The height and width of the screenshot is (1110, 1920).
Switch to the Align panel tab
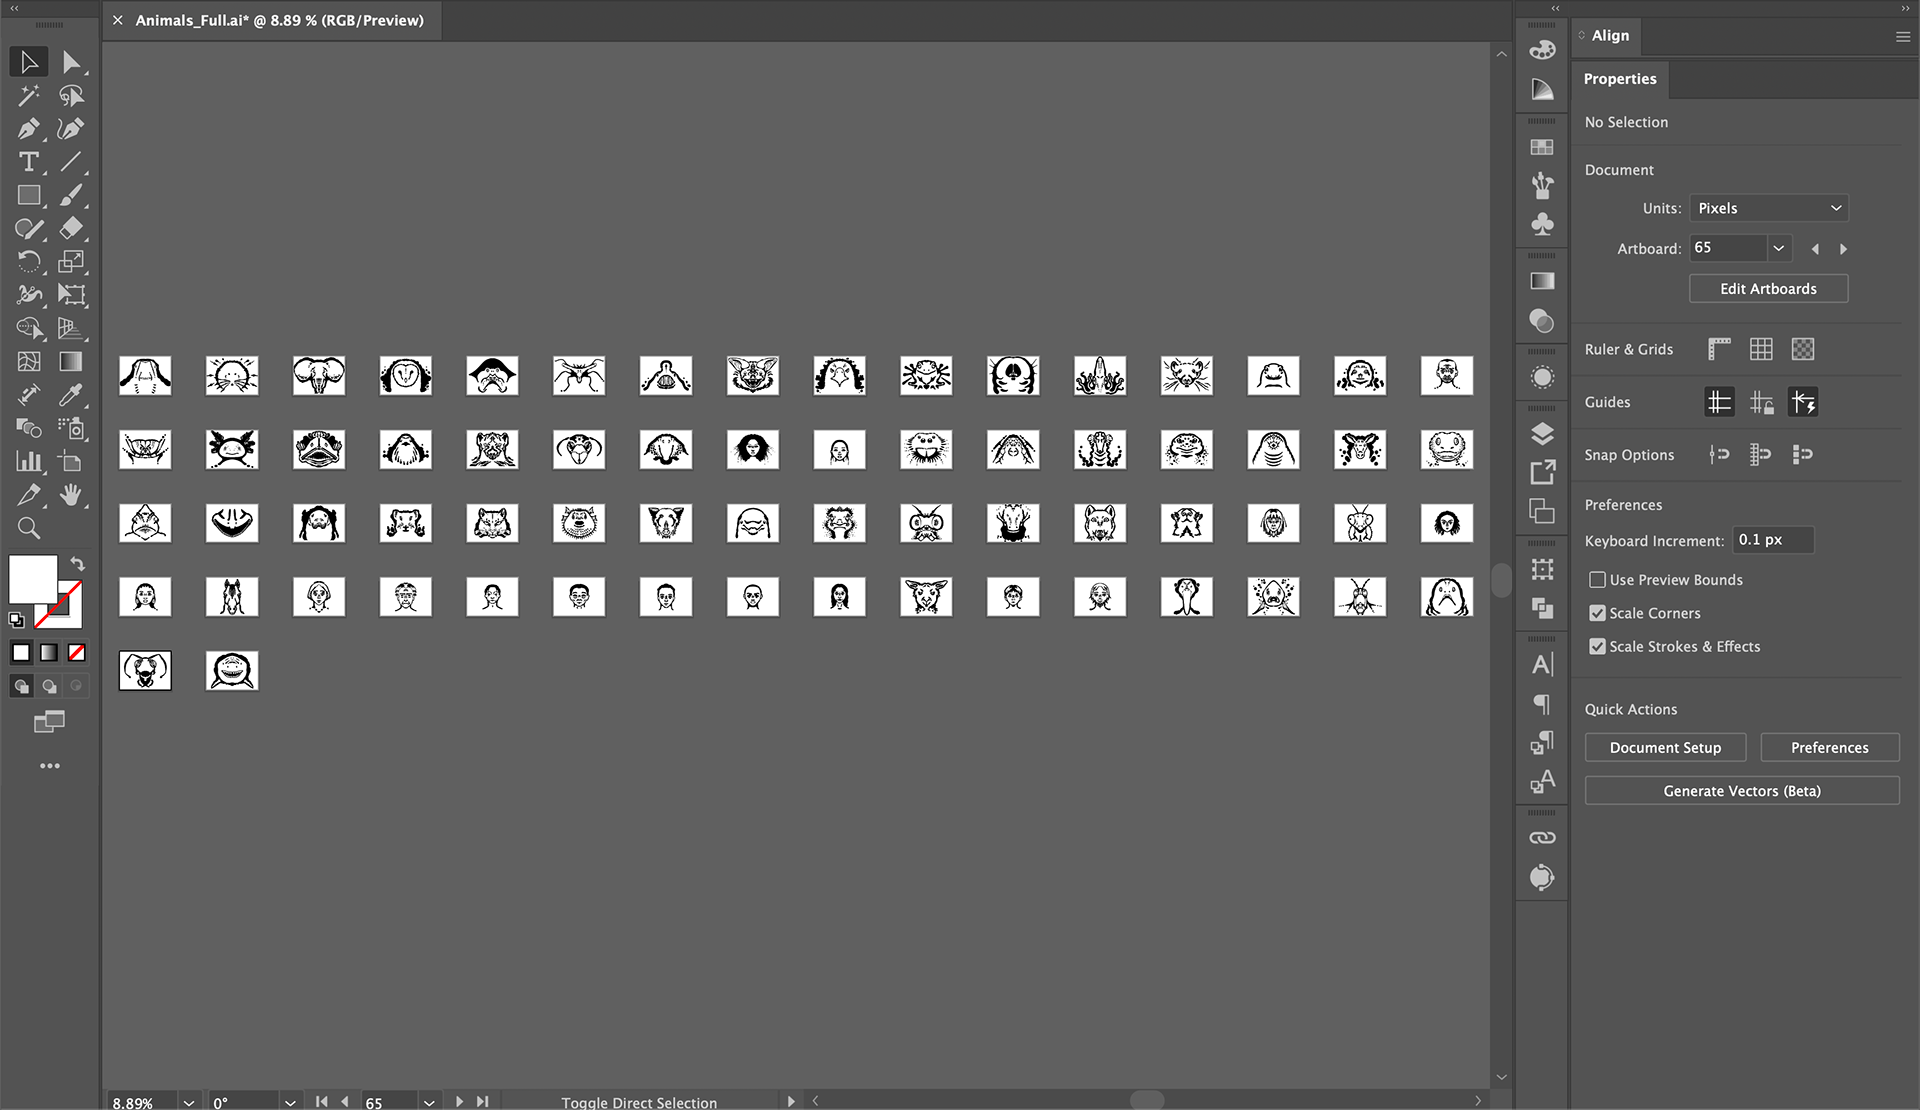point(1610,36)
